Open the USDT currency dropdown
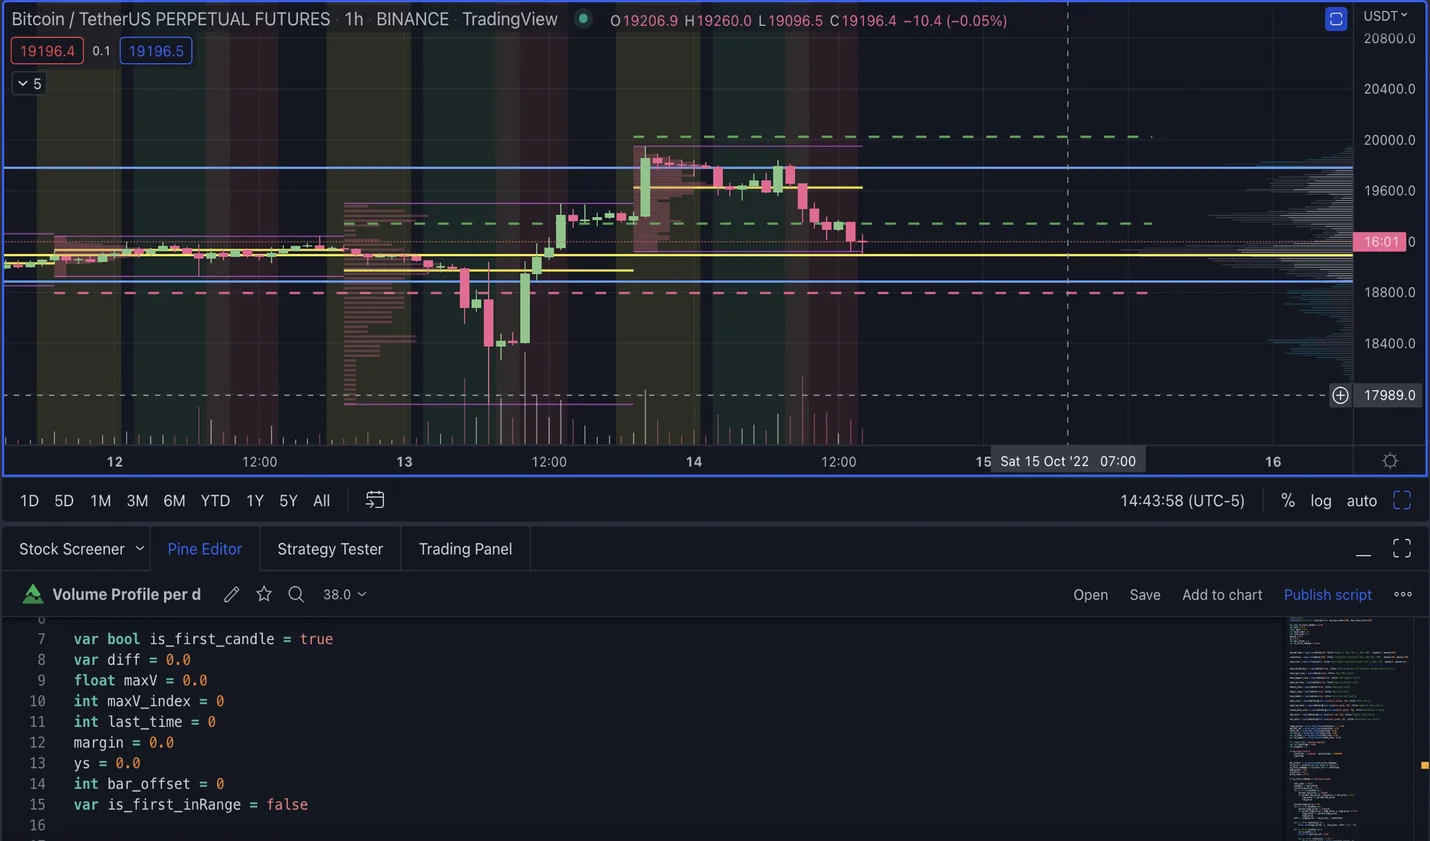Viewport: 1430px width, 841px height. tap(1386, 15)
